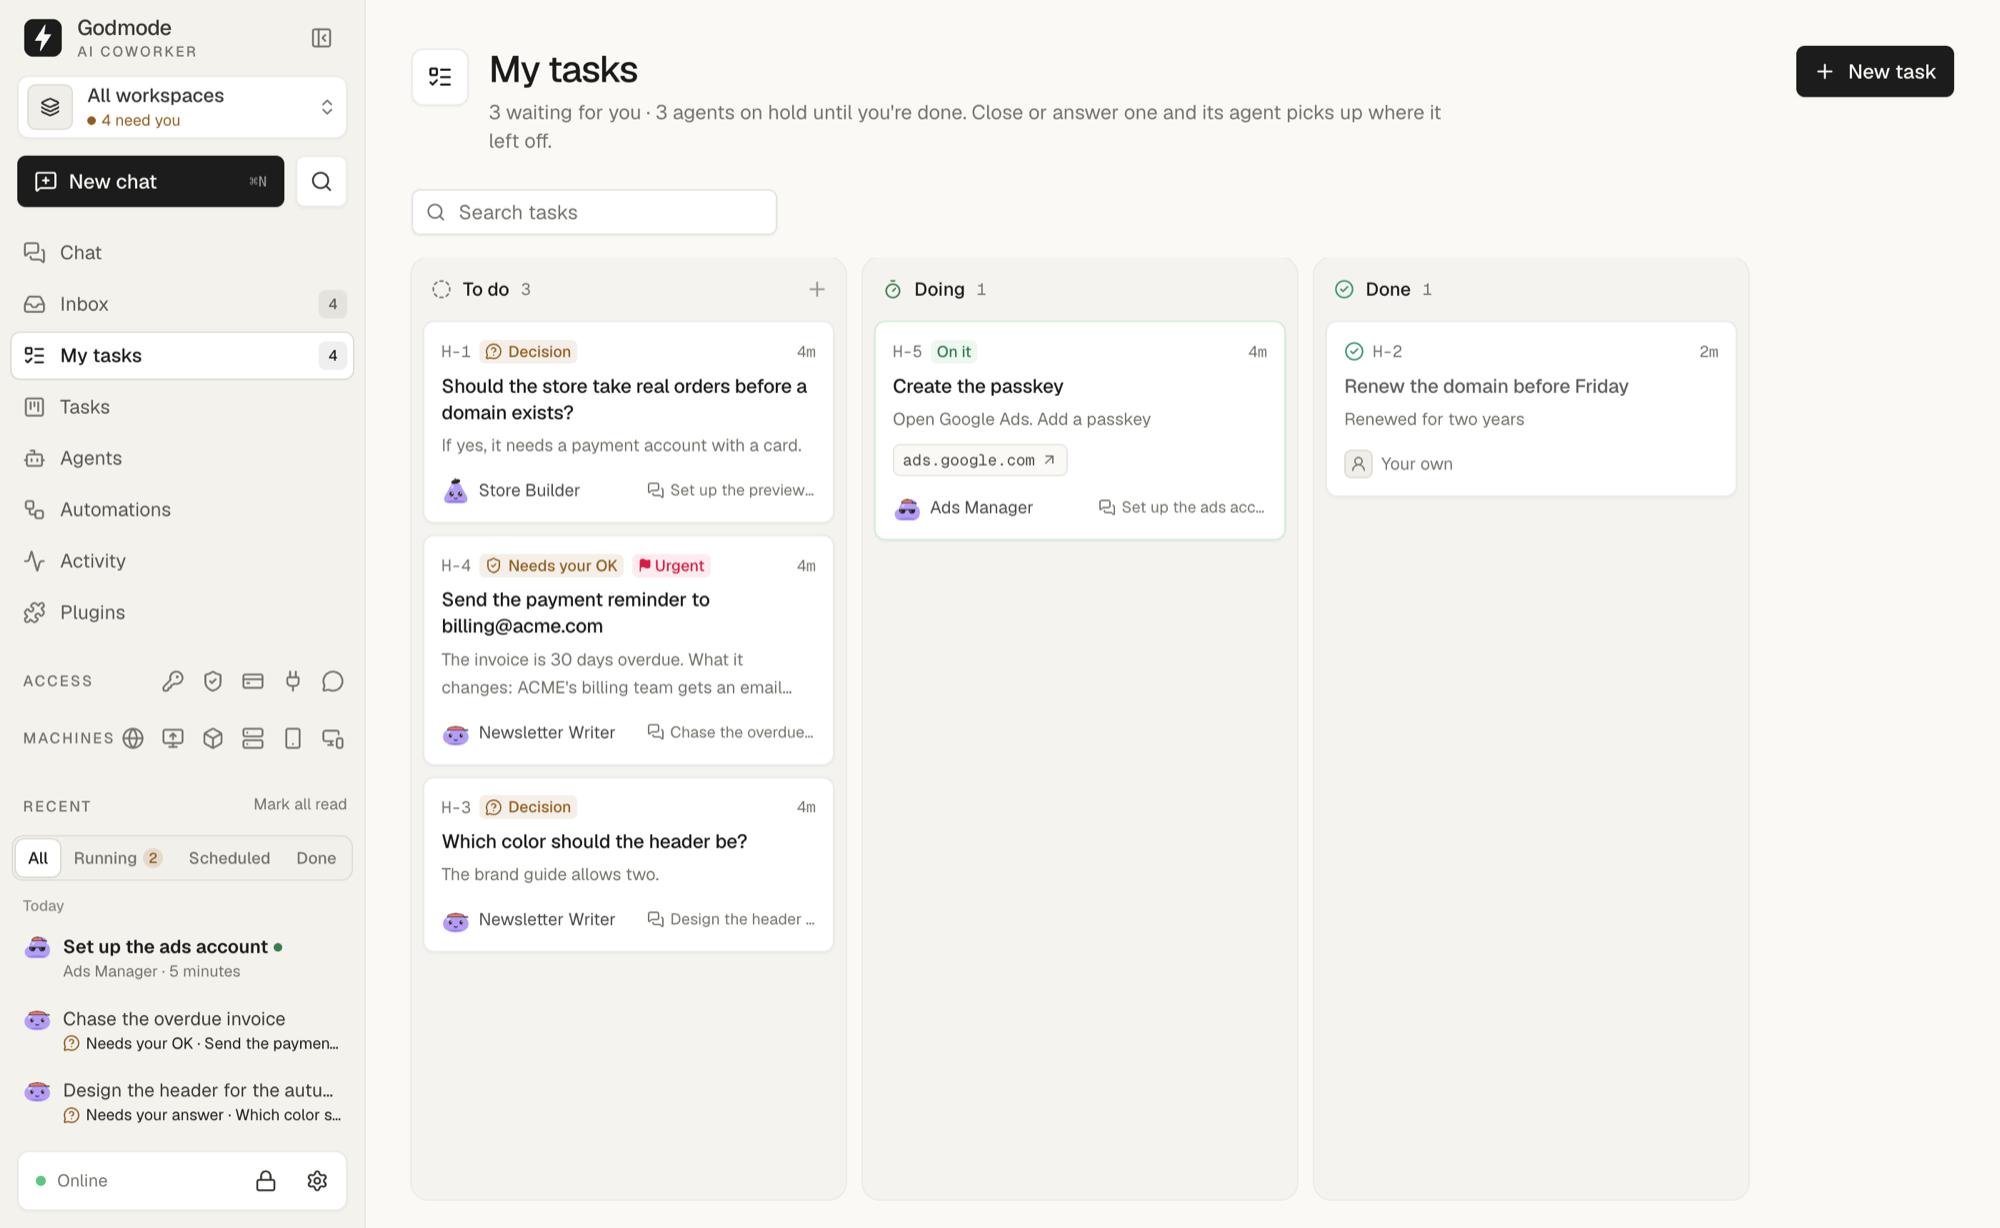Click the Your own person icon
Viewport: 2000px width, 1228px height.
(1358, 464)
